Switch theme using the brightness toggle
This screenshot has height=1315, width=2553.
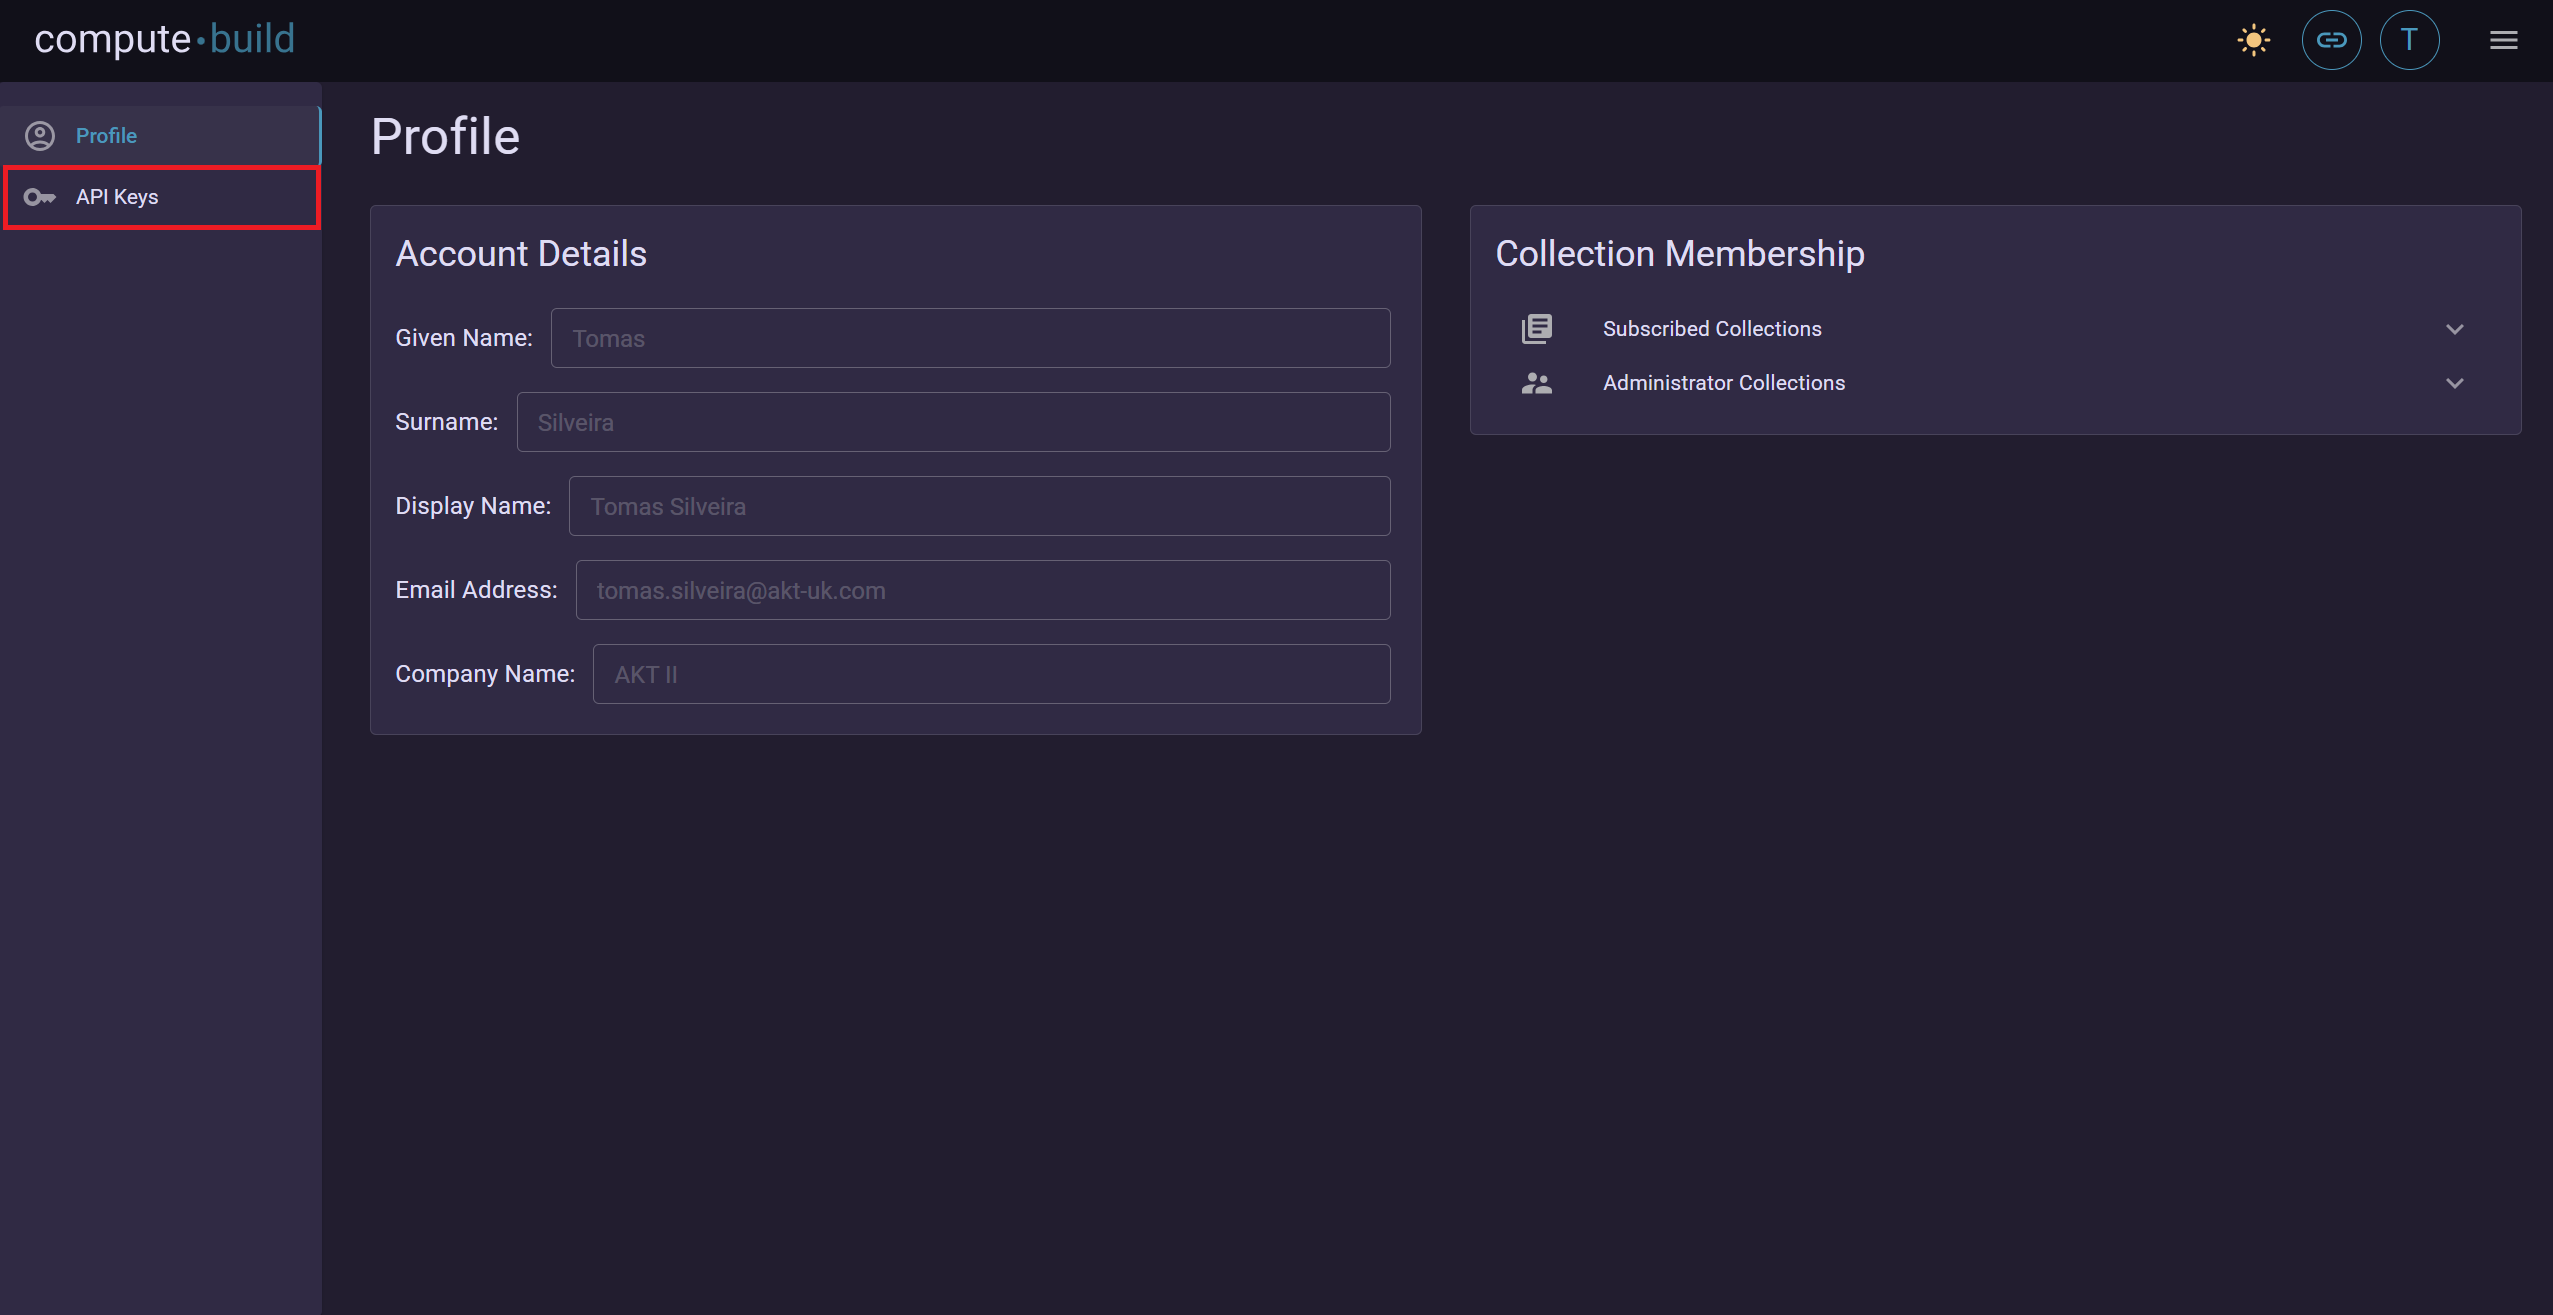[x=2253, y=40]
